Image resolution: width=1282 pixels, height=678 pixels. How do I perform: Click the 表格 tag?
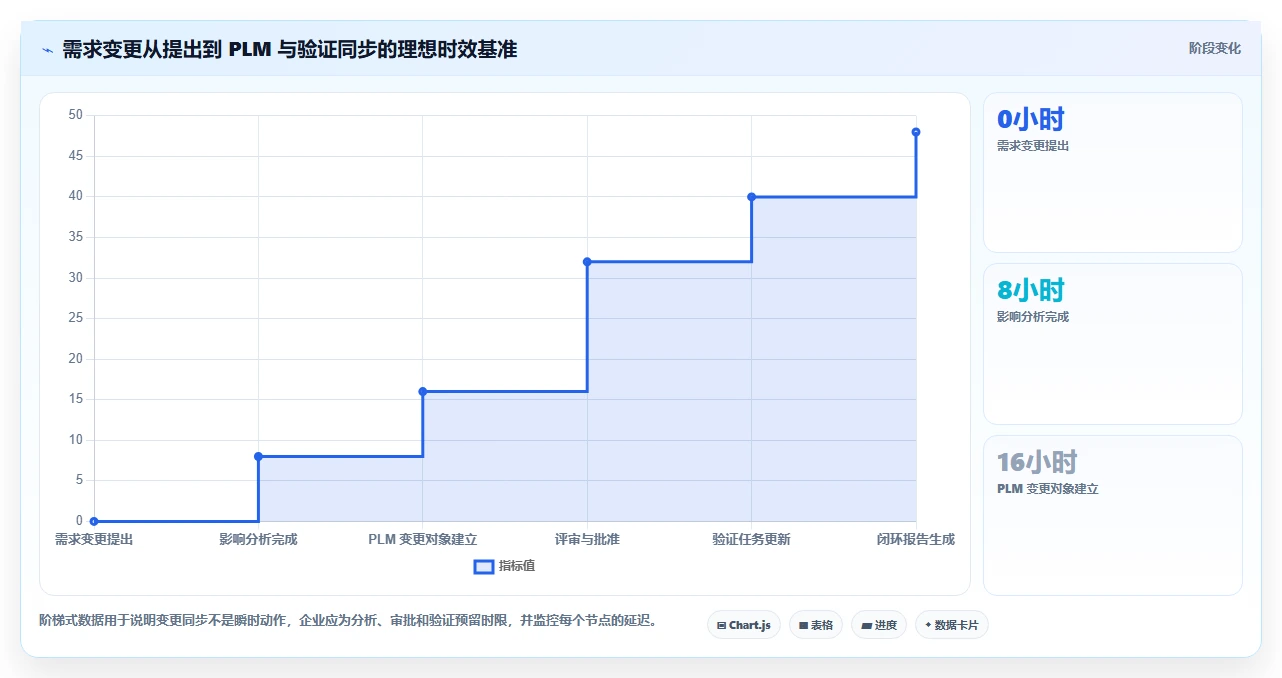point(816,625)
